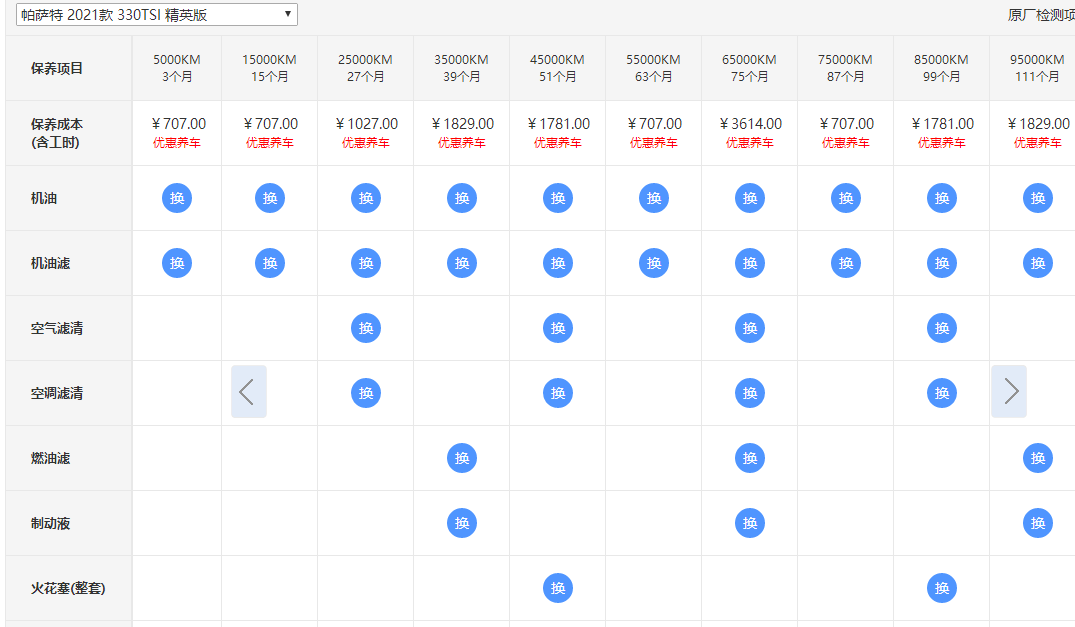Click 空气滤清 换 icon under 85000KM

tap(942, 328)
